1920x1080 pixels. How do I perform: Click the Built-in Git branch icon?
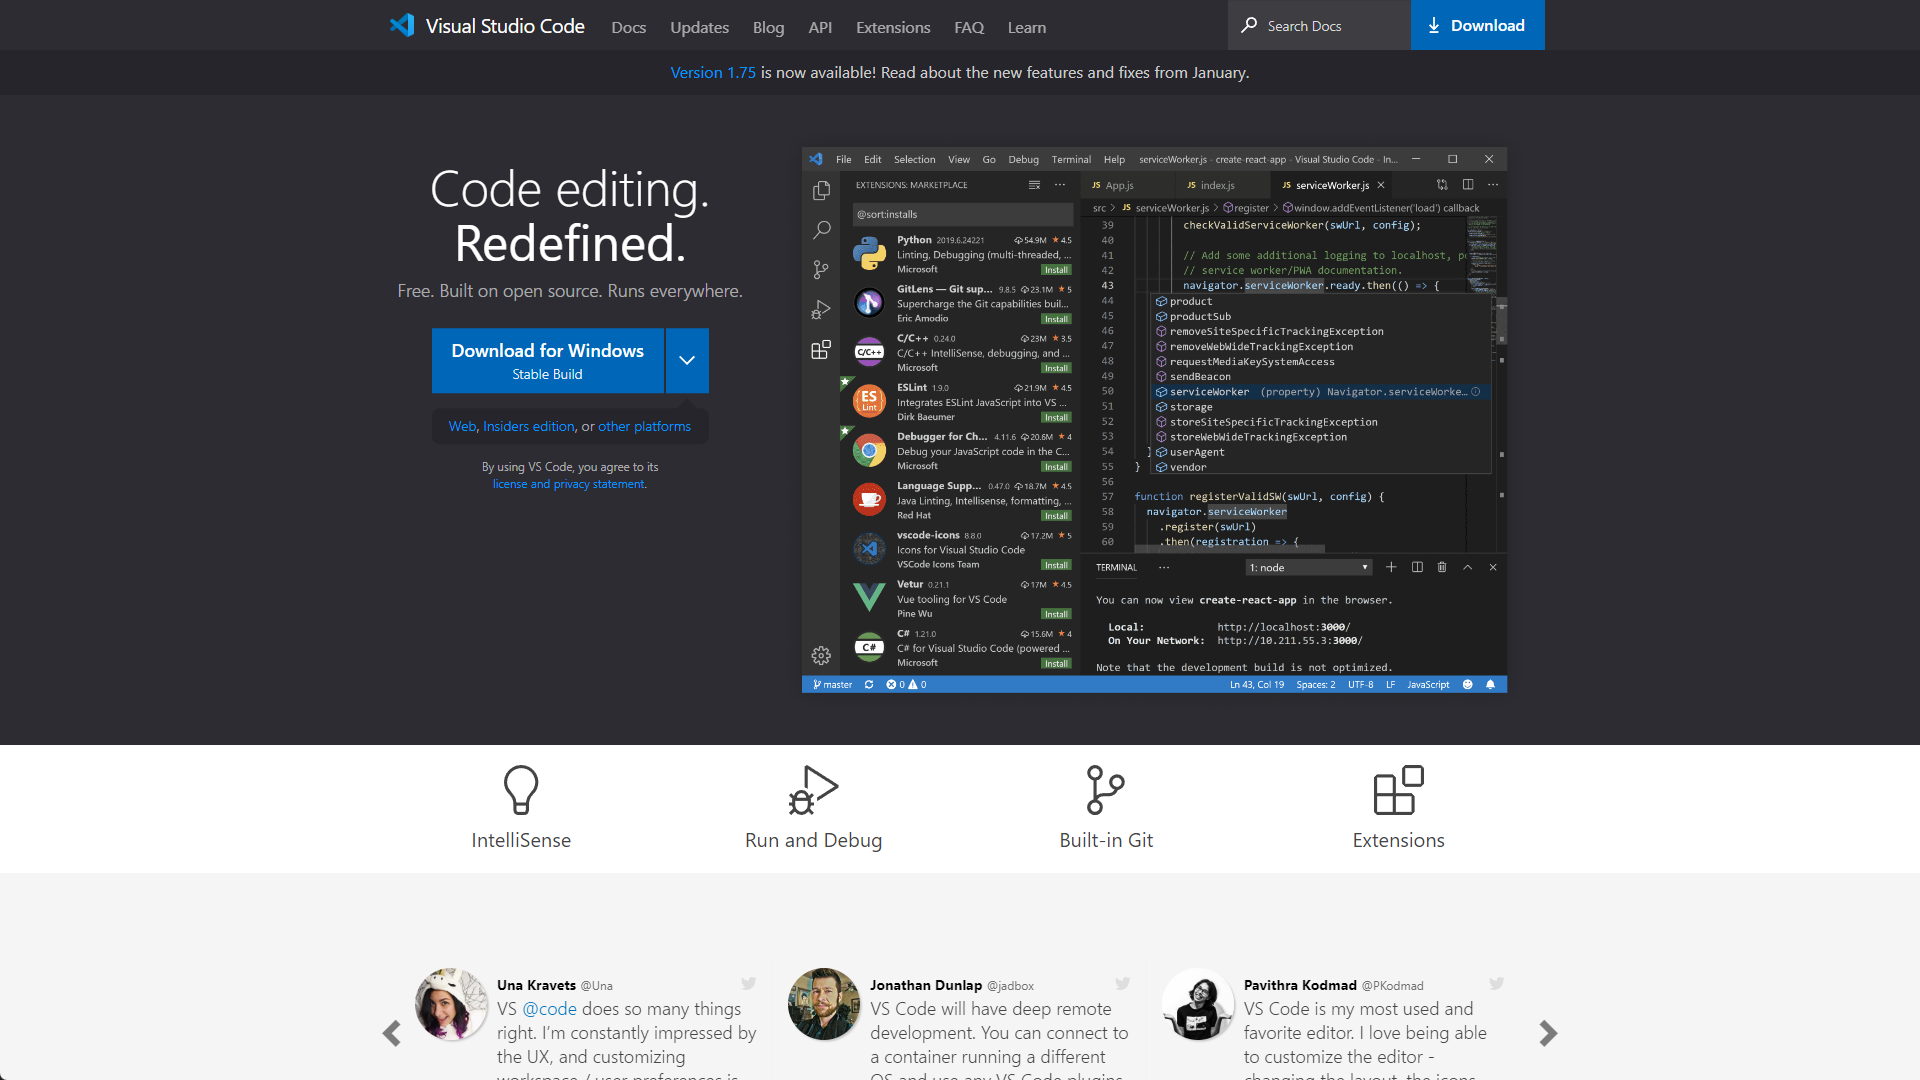[x=1105, y=789]
